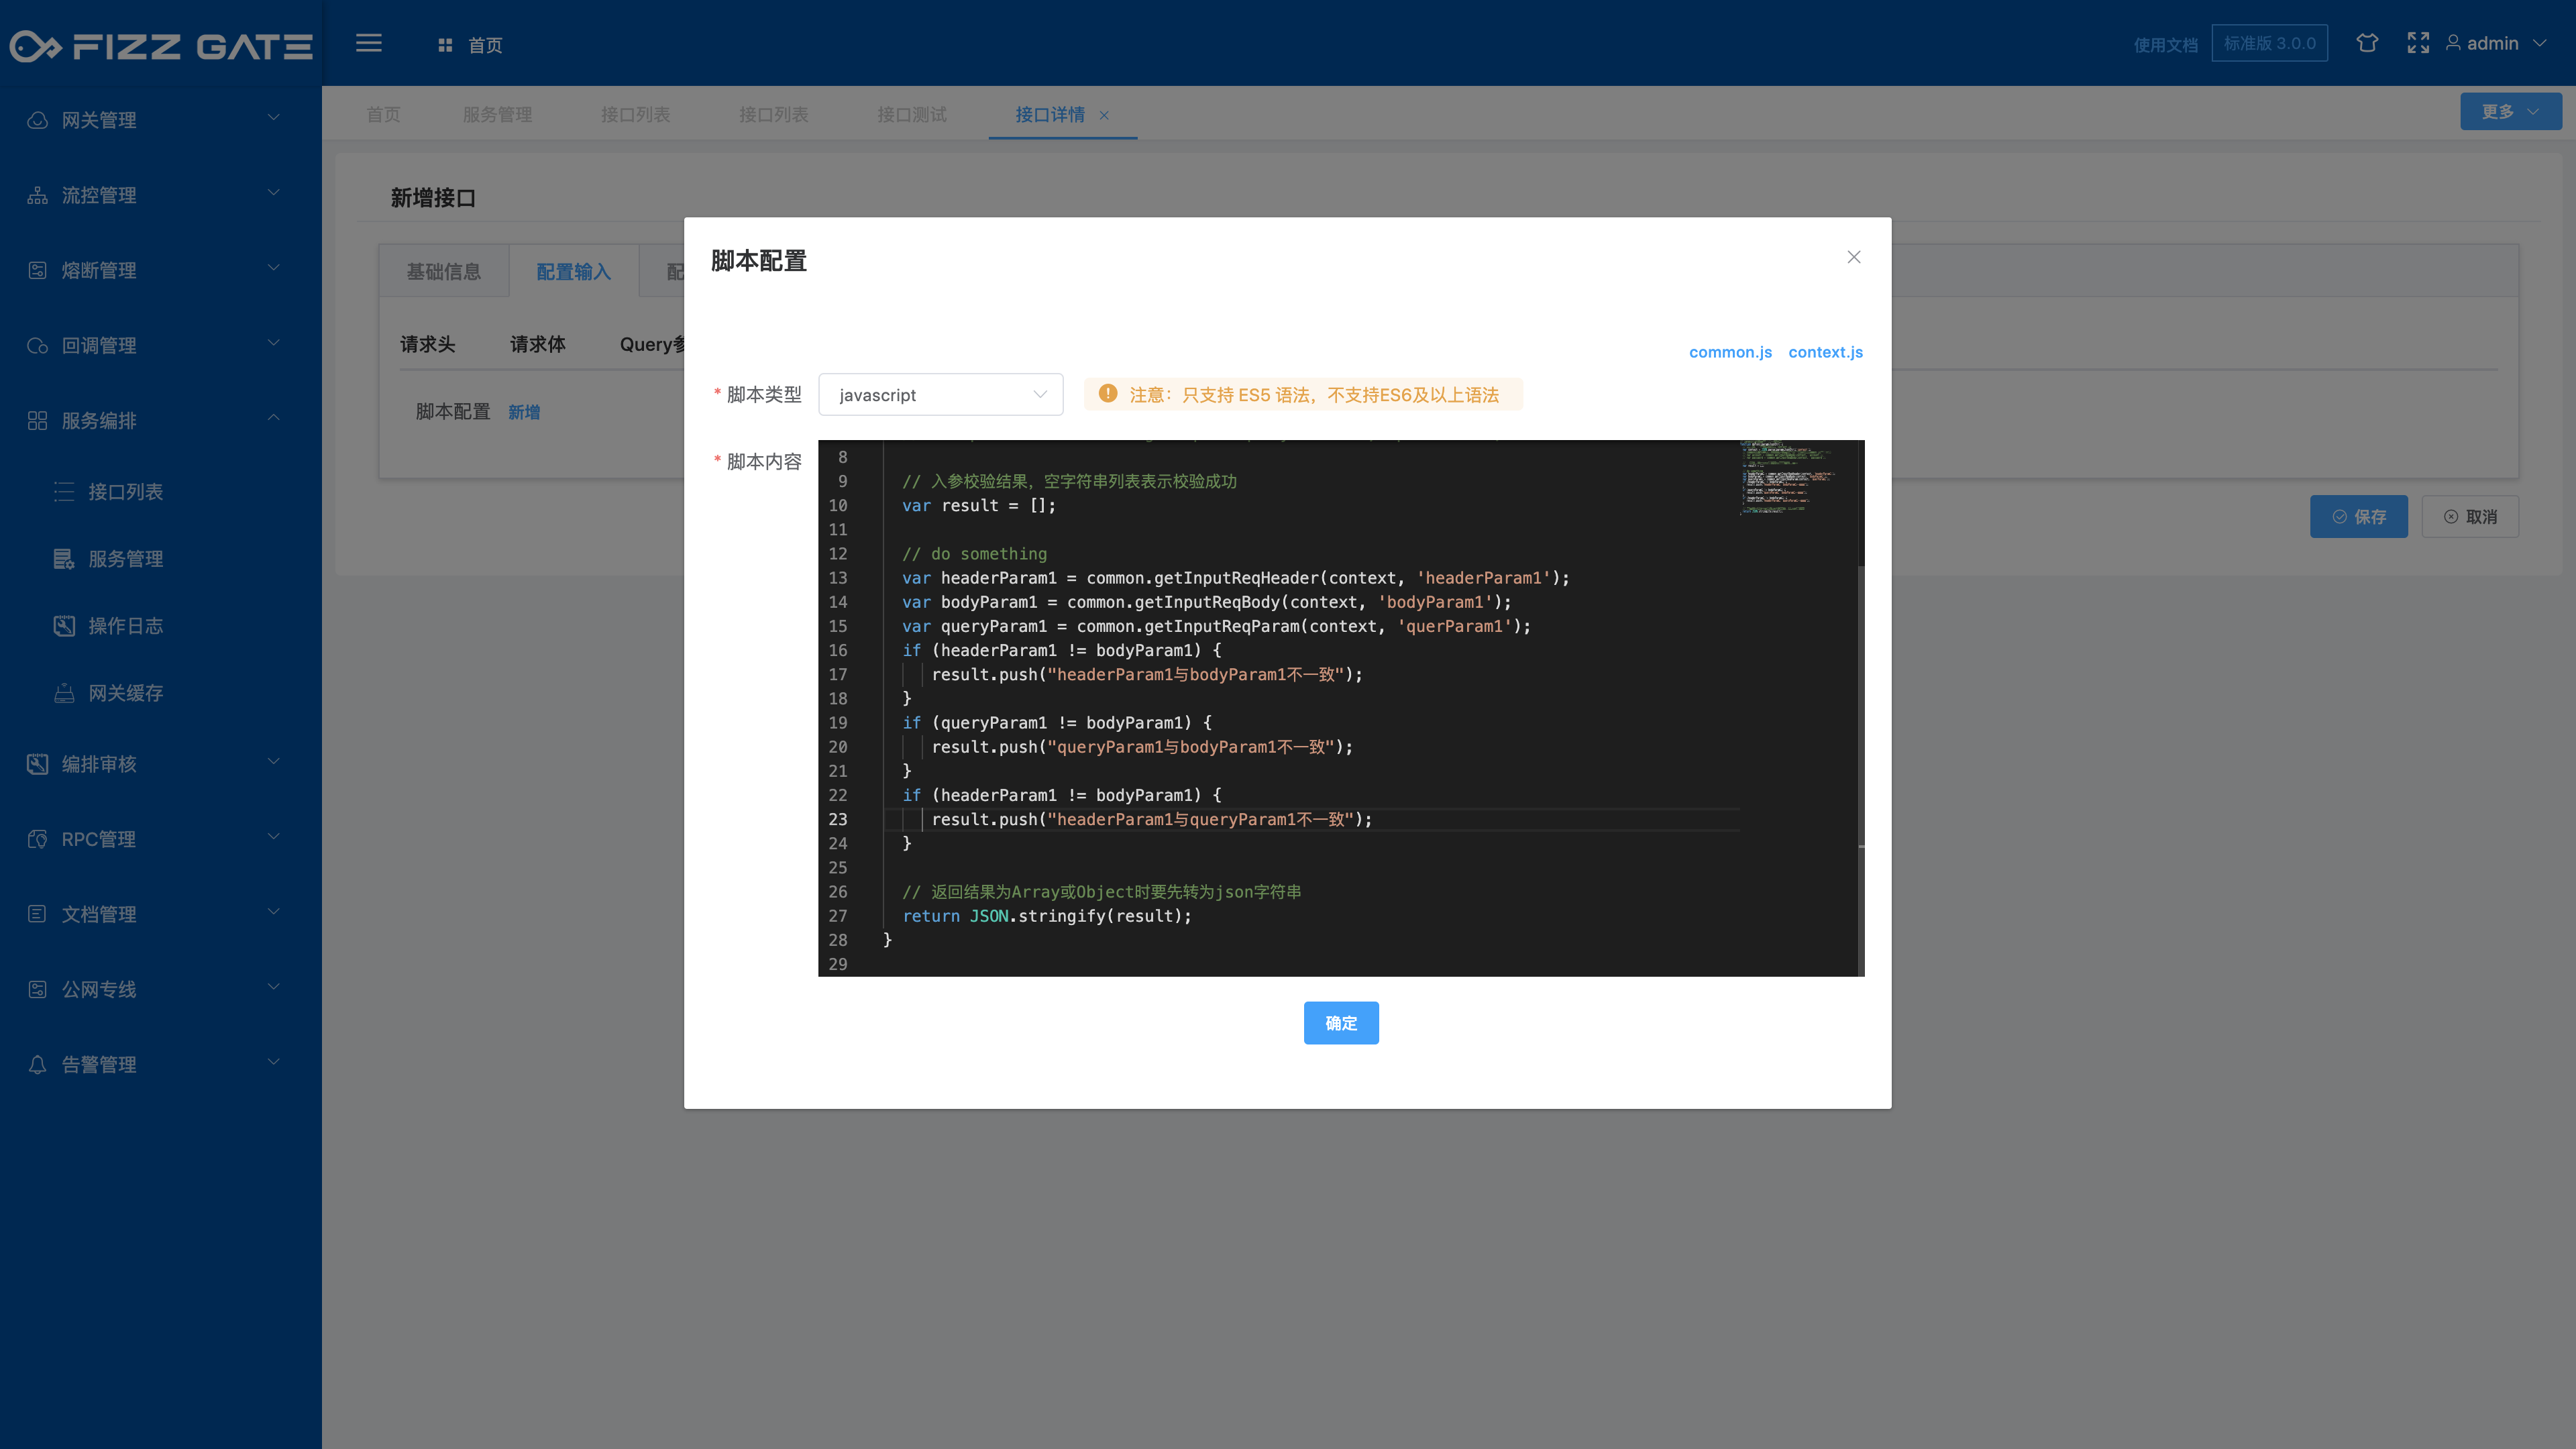Viewport: 2576px width, 1449px height.
Task: Click 取消 button
Action: [x=2470, y=517]
